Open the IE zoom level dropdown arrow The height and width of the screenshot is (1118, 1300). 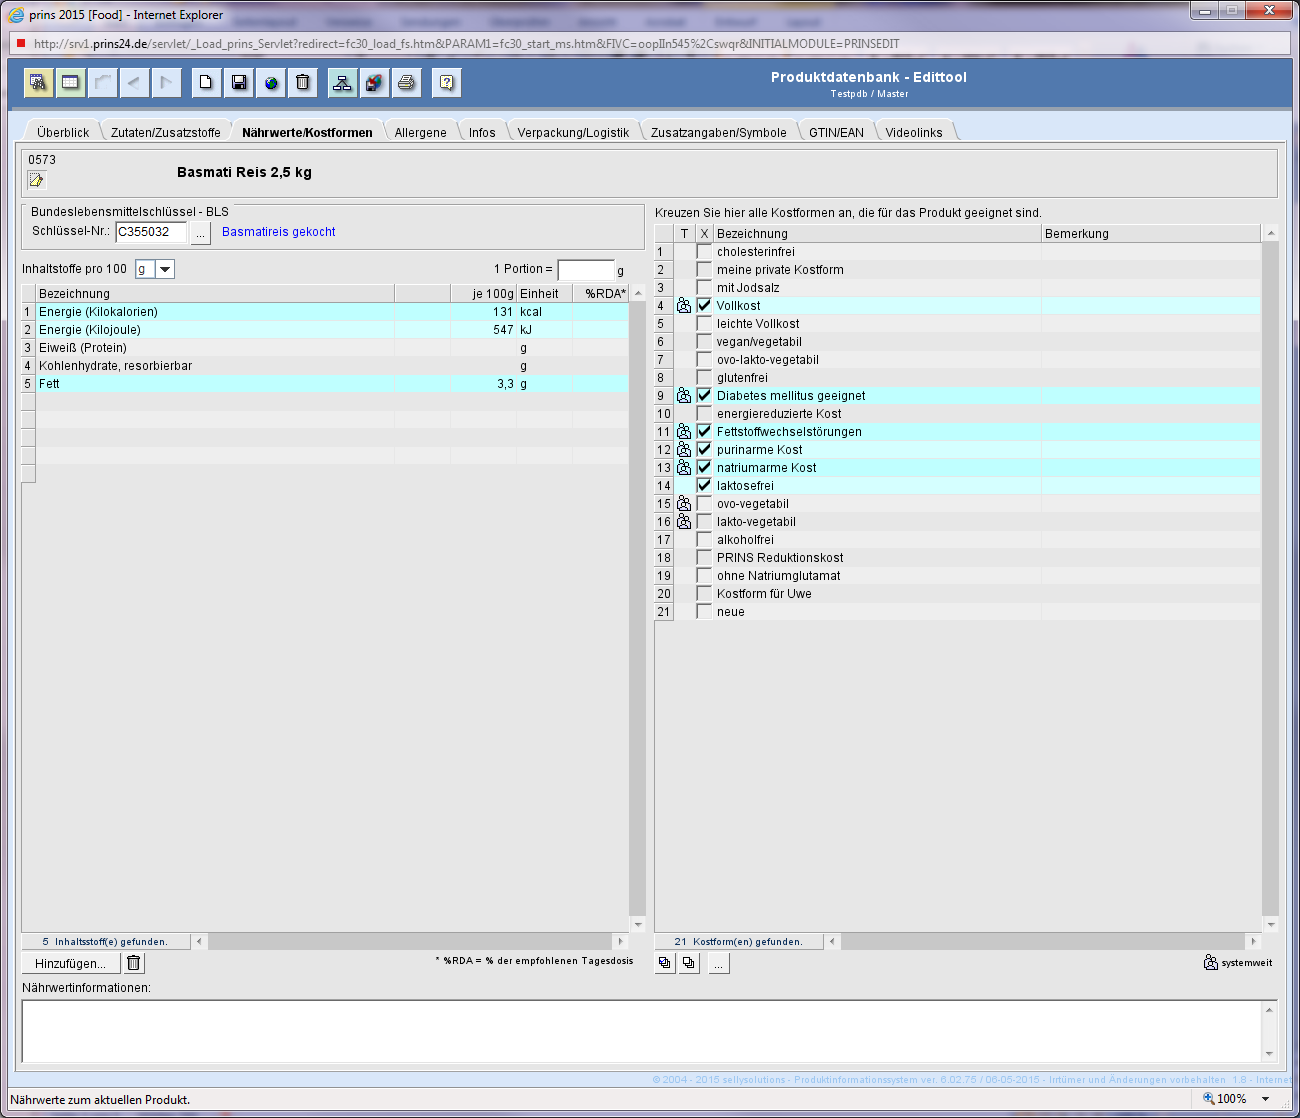1265,1099
